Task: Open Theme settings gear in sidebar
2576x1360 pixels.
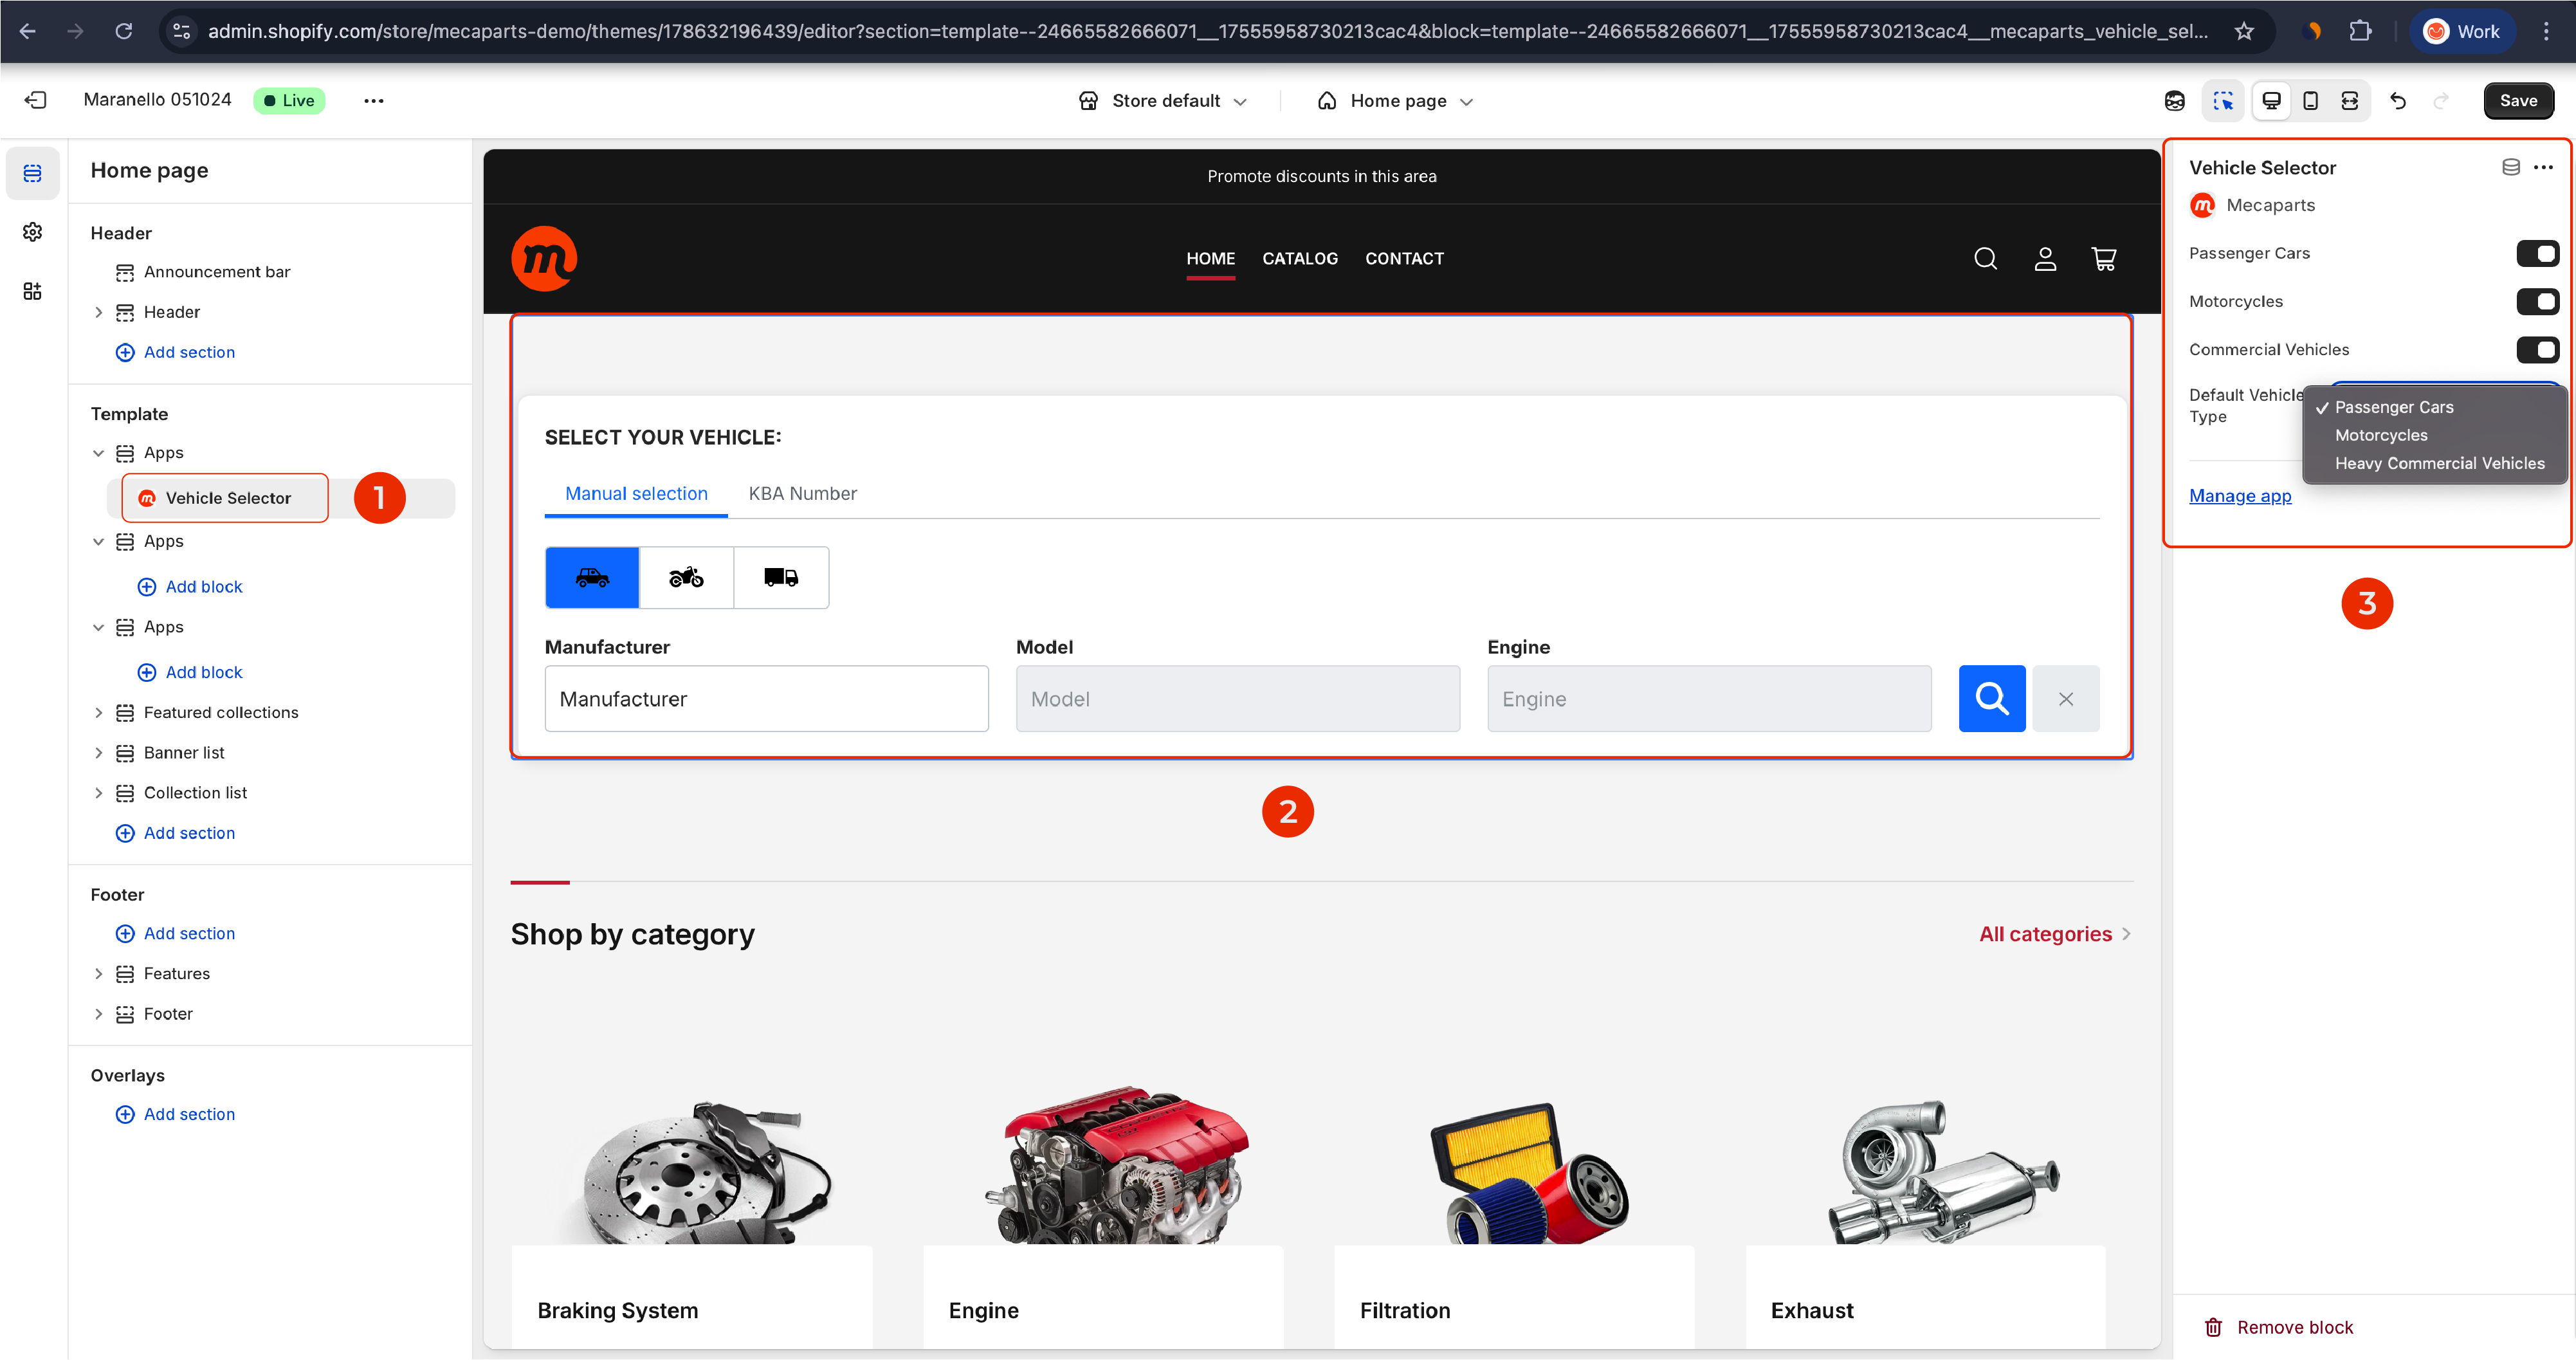Action: click(x=32, y=232)
